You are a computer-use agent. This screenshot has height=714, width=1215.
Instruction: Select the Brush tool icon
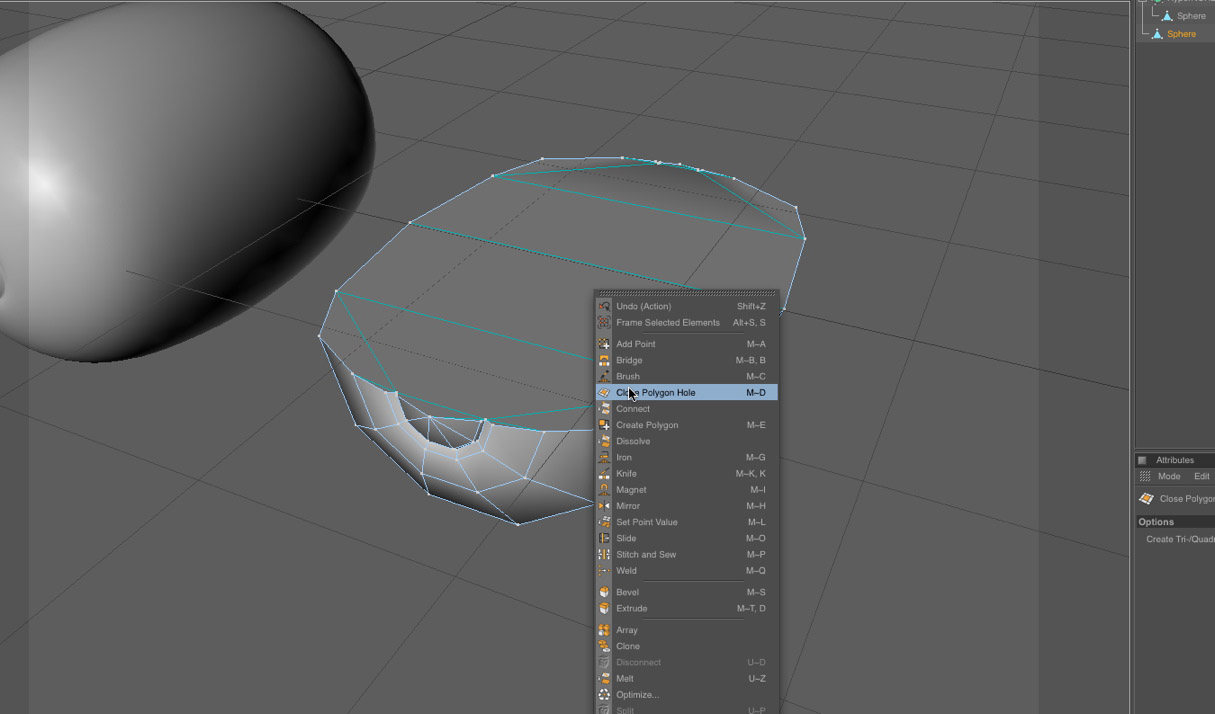[x=604, y=376]
